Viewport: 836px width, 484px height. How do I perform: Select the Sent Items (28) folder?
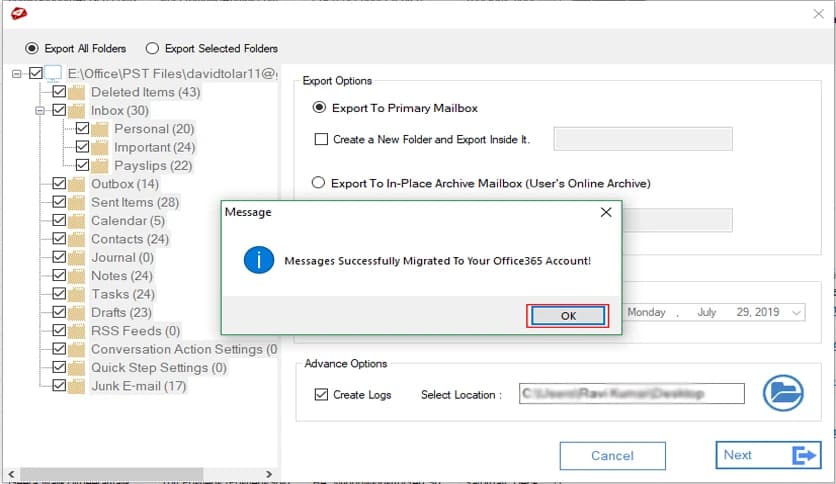point(135,203)
